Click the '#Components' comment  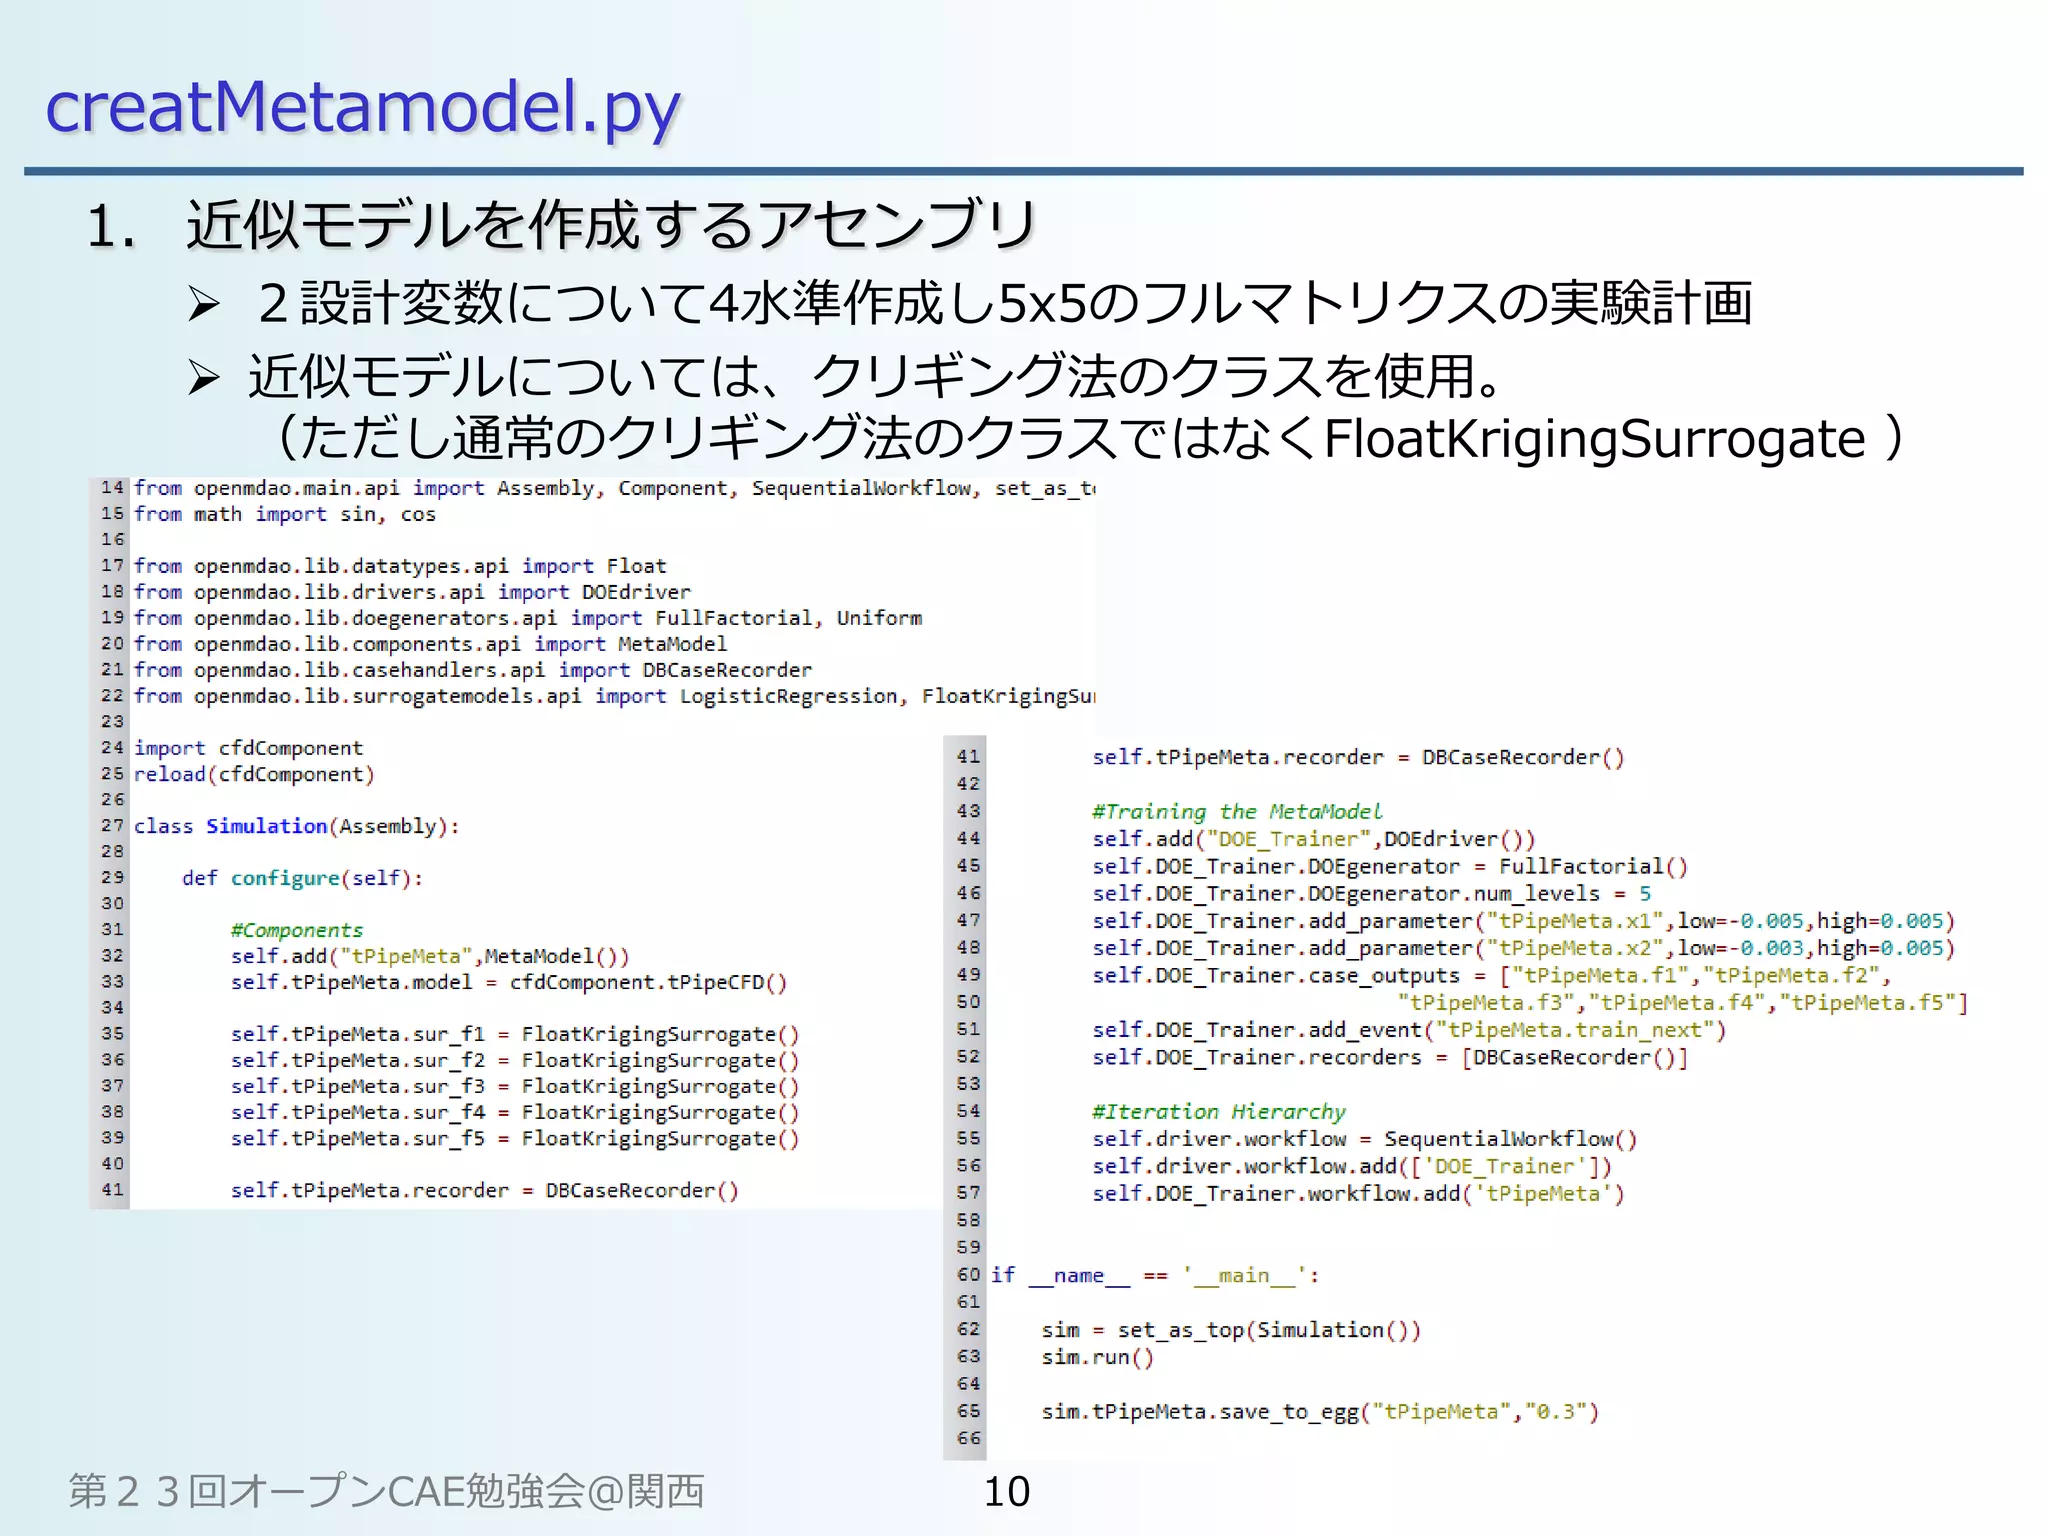297,930
